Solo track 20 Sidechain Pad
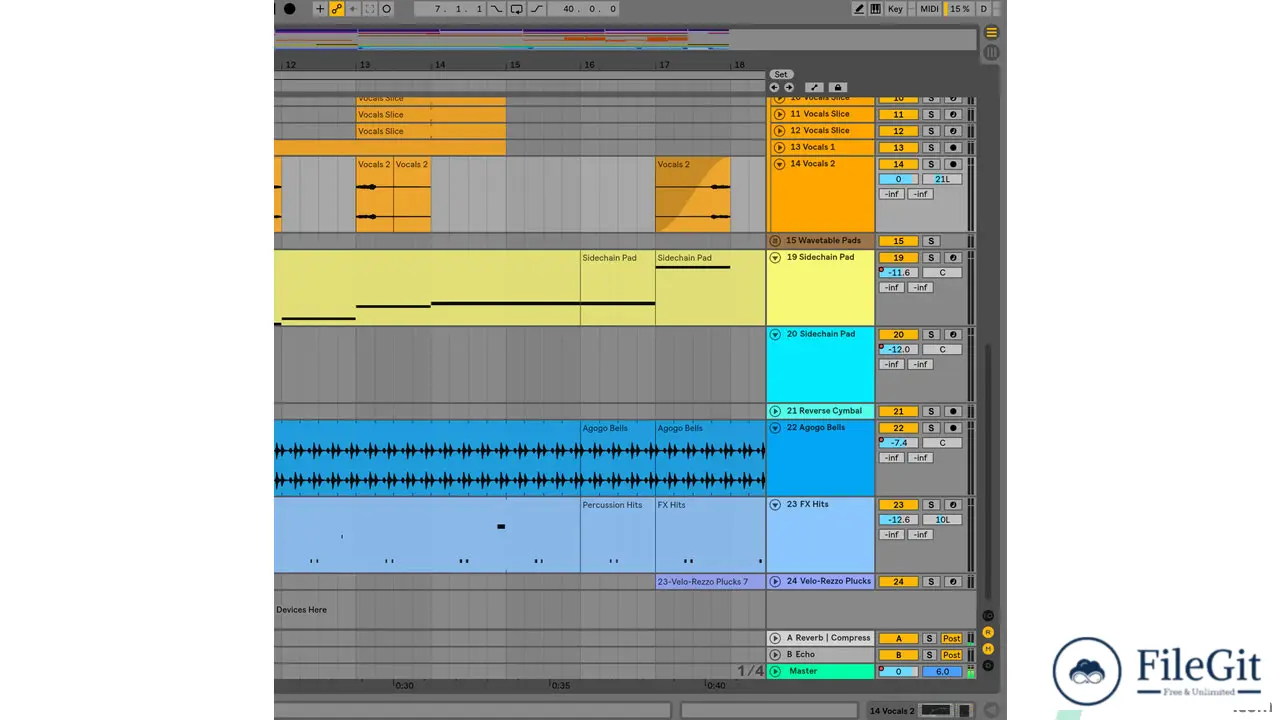 [x=930, y=335]
